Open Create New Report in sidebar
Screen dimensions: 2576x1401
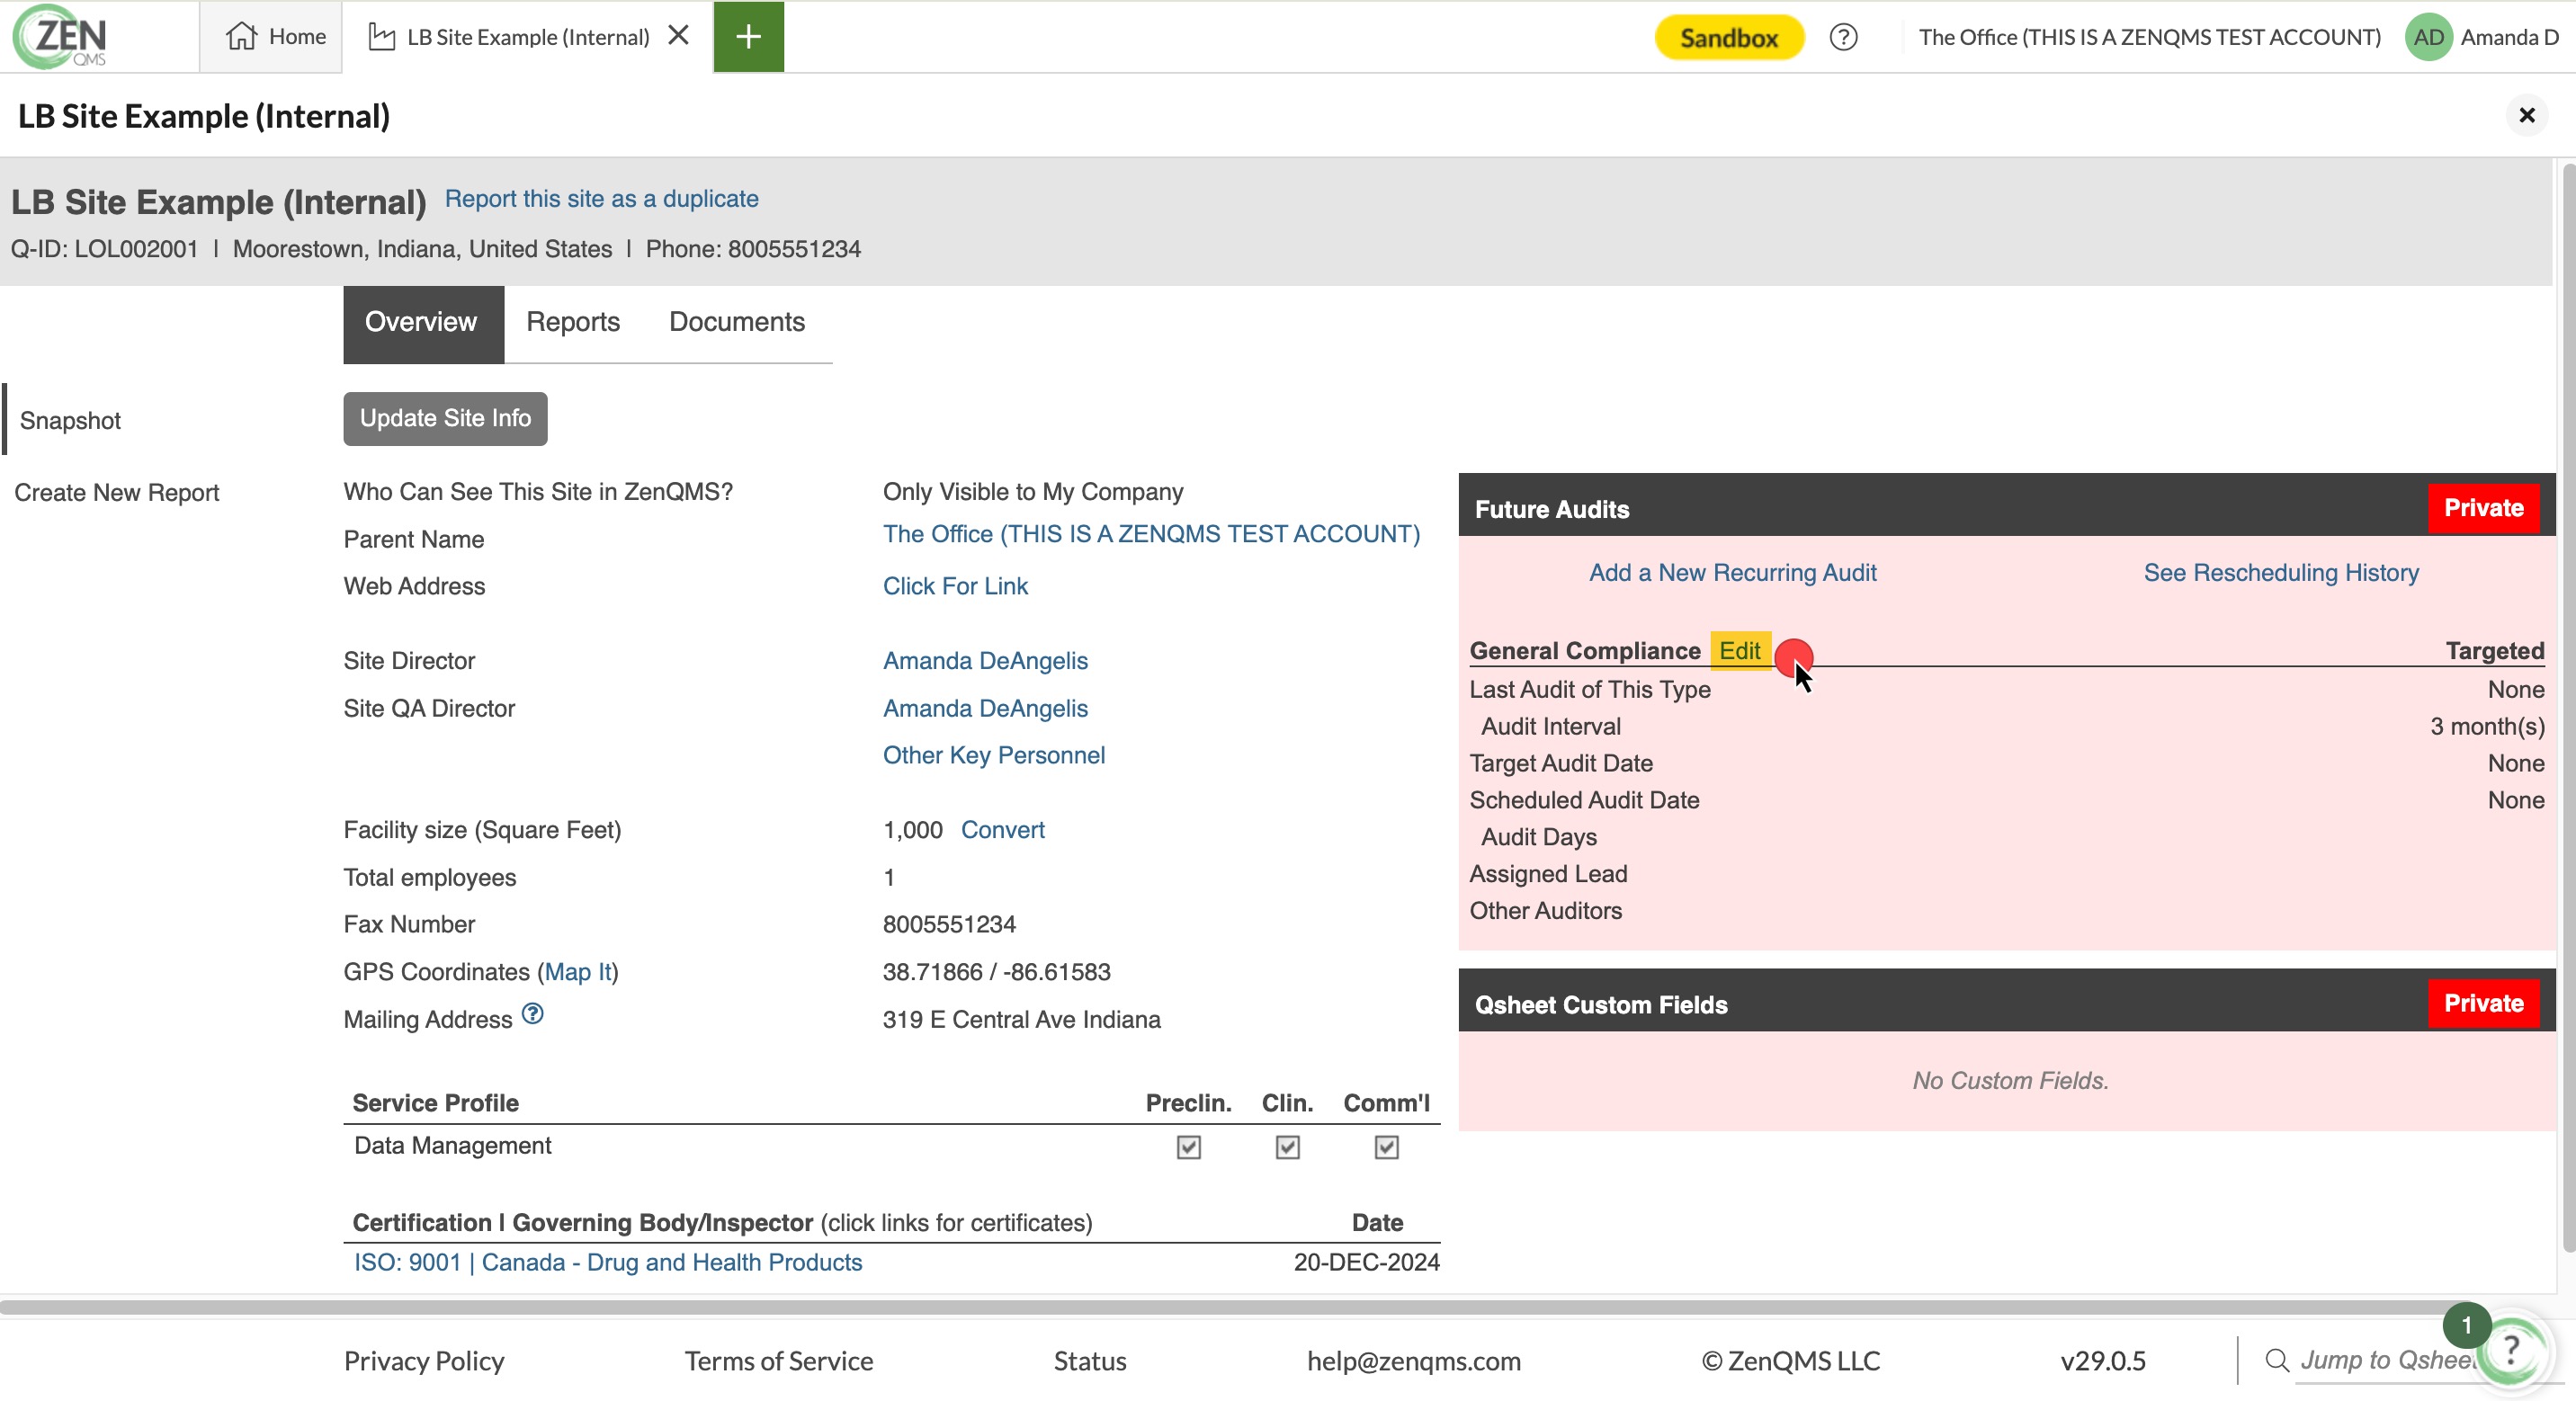click(x=117, y=492)
